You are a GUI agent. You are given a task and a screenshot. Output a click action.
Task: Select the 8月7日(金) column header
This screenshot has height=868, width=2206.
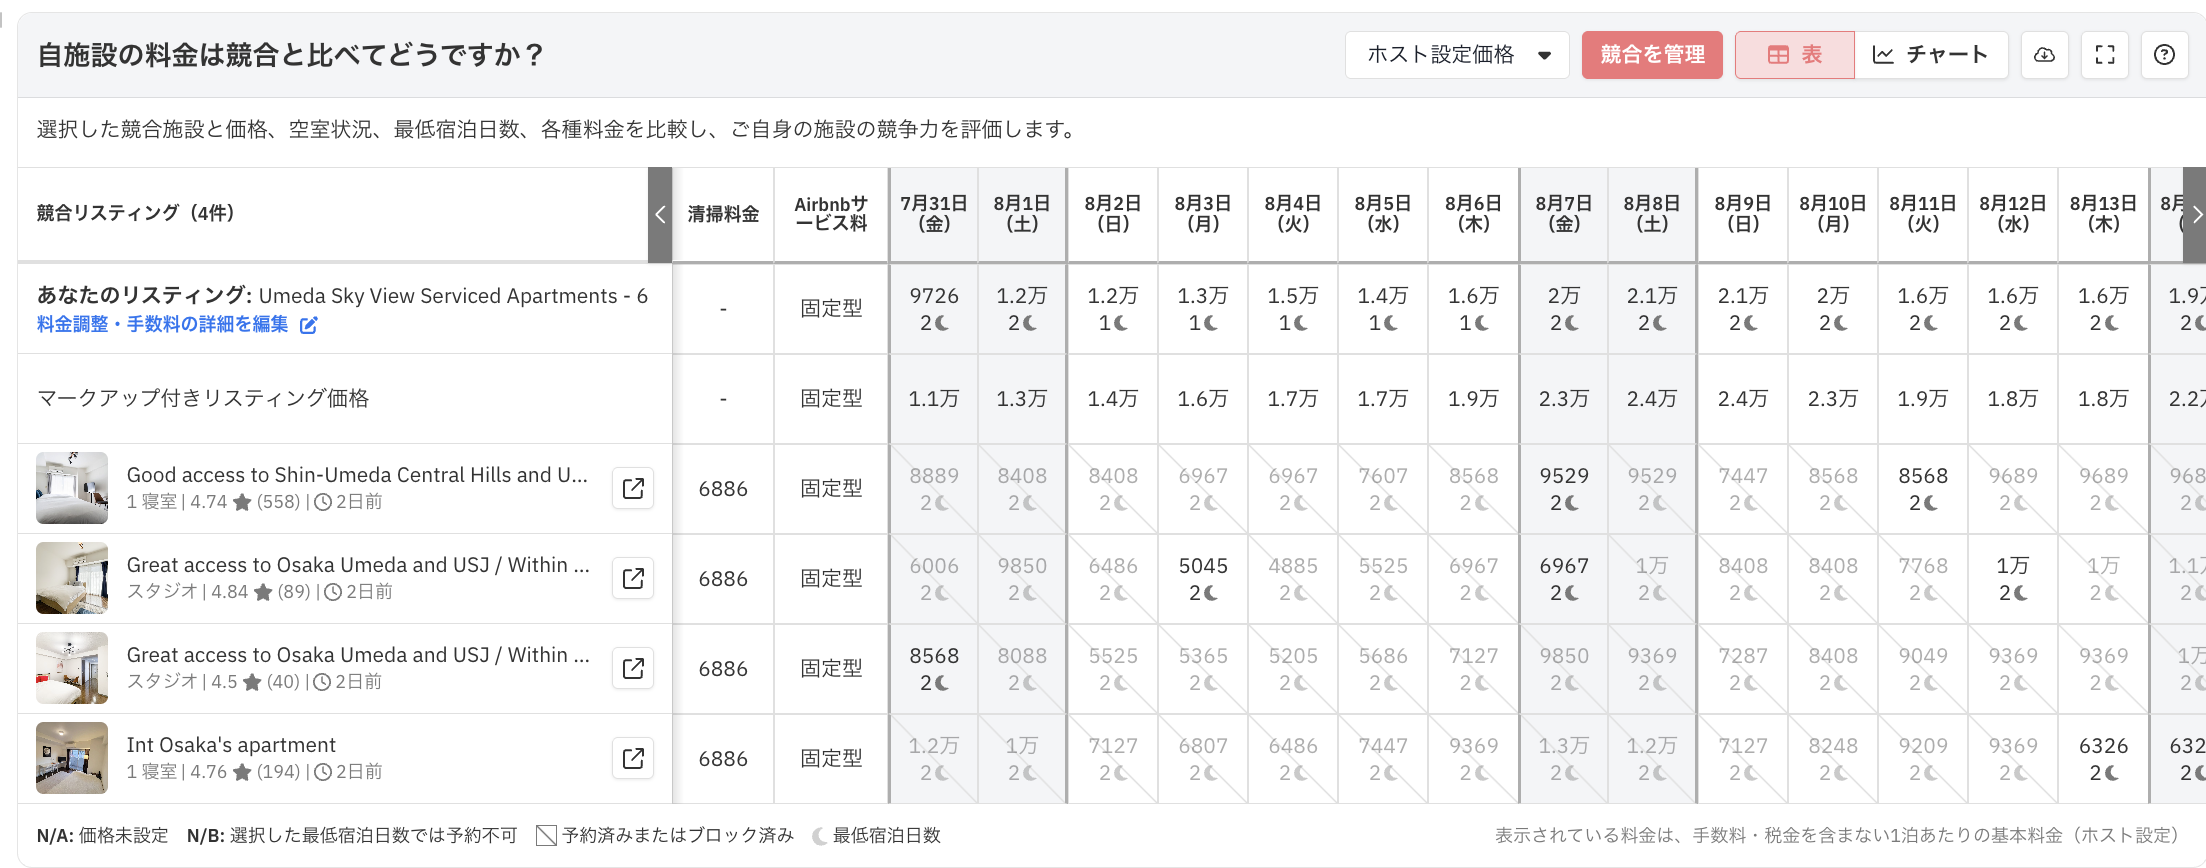(1564, 214)
